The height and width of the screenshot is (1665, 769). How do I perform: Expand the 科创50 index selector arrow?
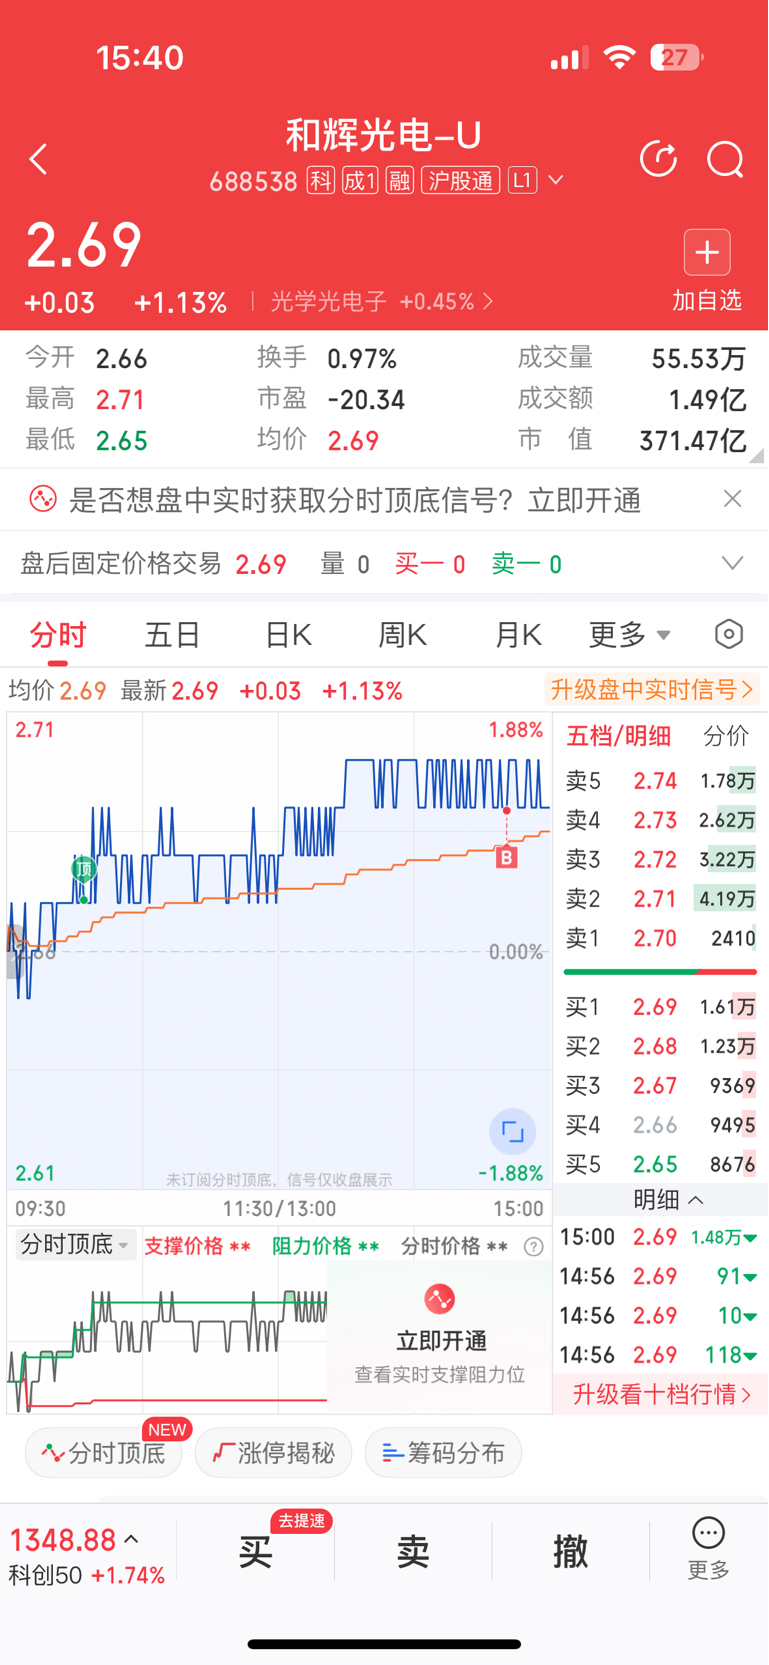(131, 1540)
